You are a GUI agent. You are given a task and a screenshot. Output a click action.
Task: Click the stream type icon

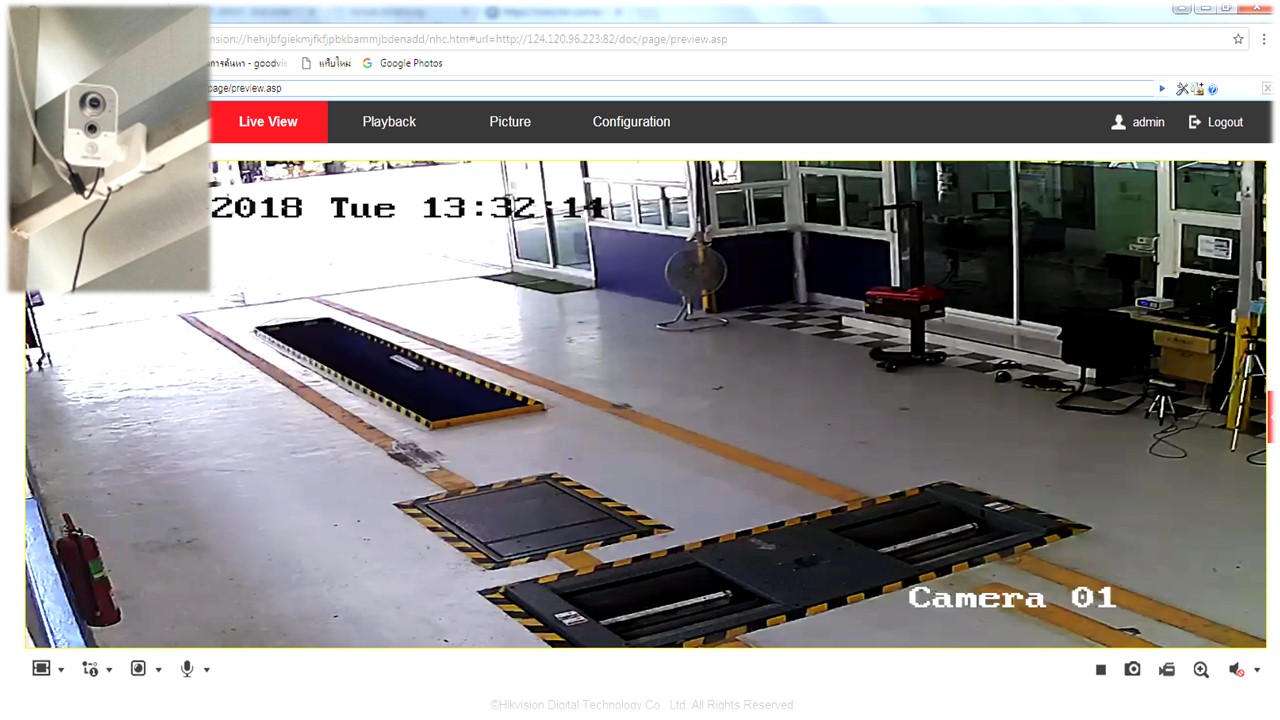(90, 669)
